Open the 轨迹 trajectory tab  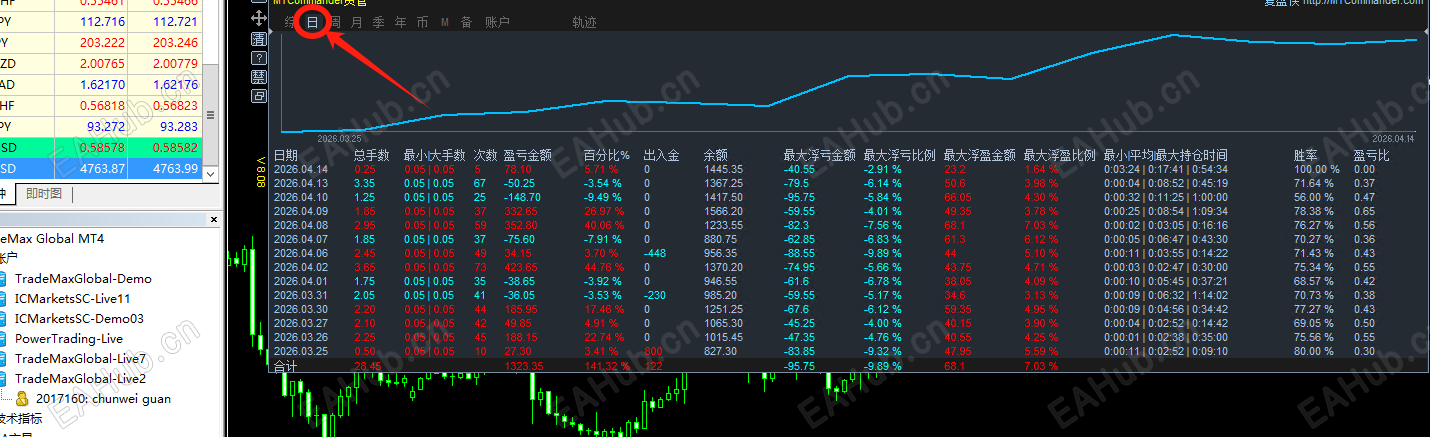pyautogui.click(x=585, y=22)
